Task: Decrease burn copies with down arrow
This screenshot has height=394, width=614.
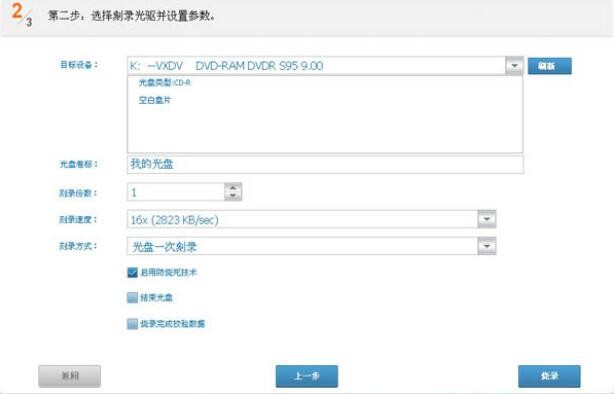Action: click(x=233, y=196)
